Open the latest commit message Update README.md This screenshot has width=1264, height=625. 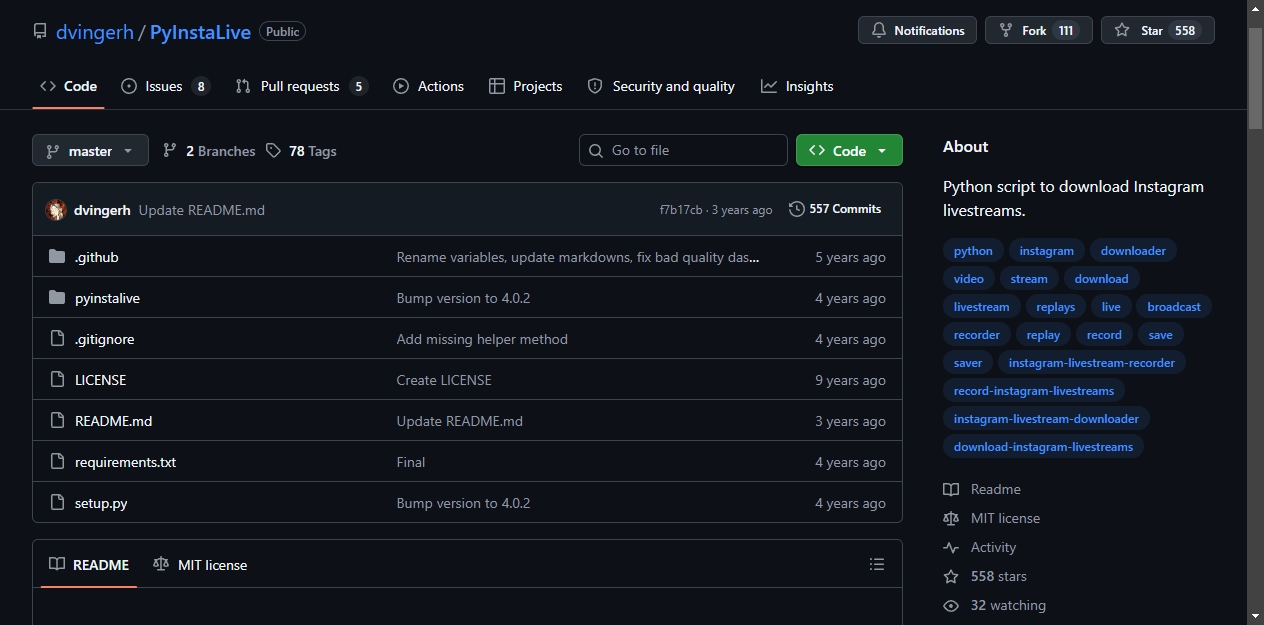pos(202,210)
